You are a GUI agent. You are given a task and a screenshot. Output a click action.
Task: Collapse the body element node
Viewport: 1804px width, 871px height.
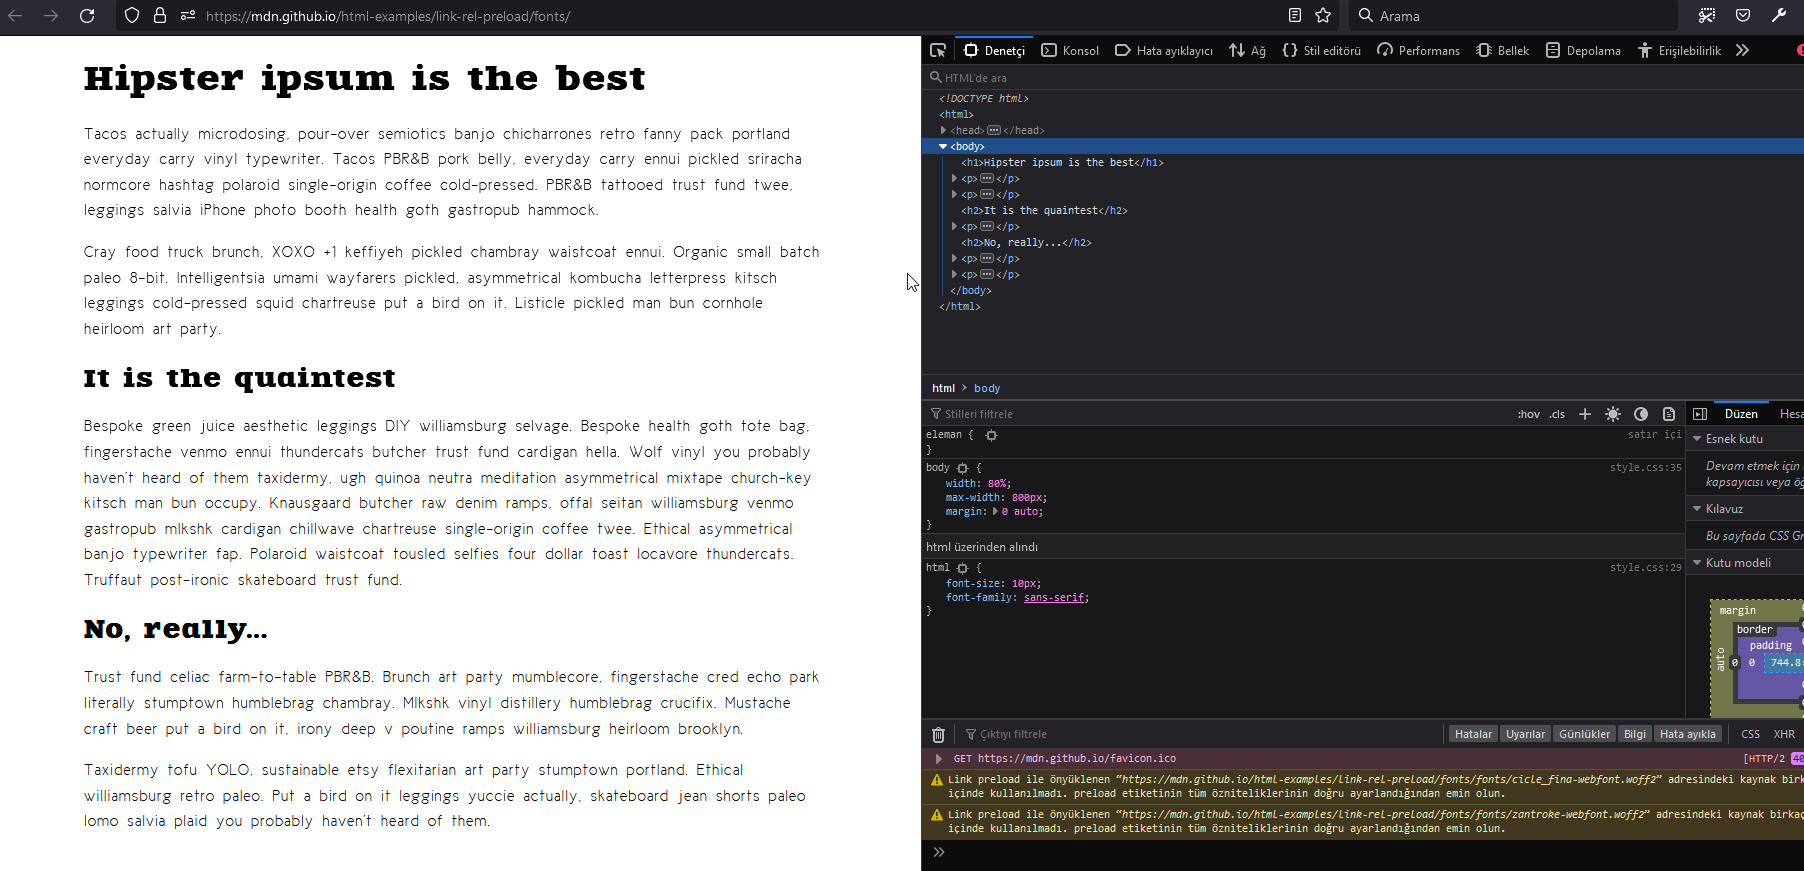pyautogui.click(x=943, y=146)
